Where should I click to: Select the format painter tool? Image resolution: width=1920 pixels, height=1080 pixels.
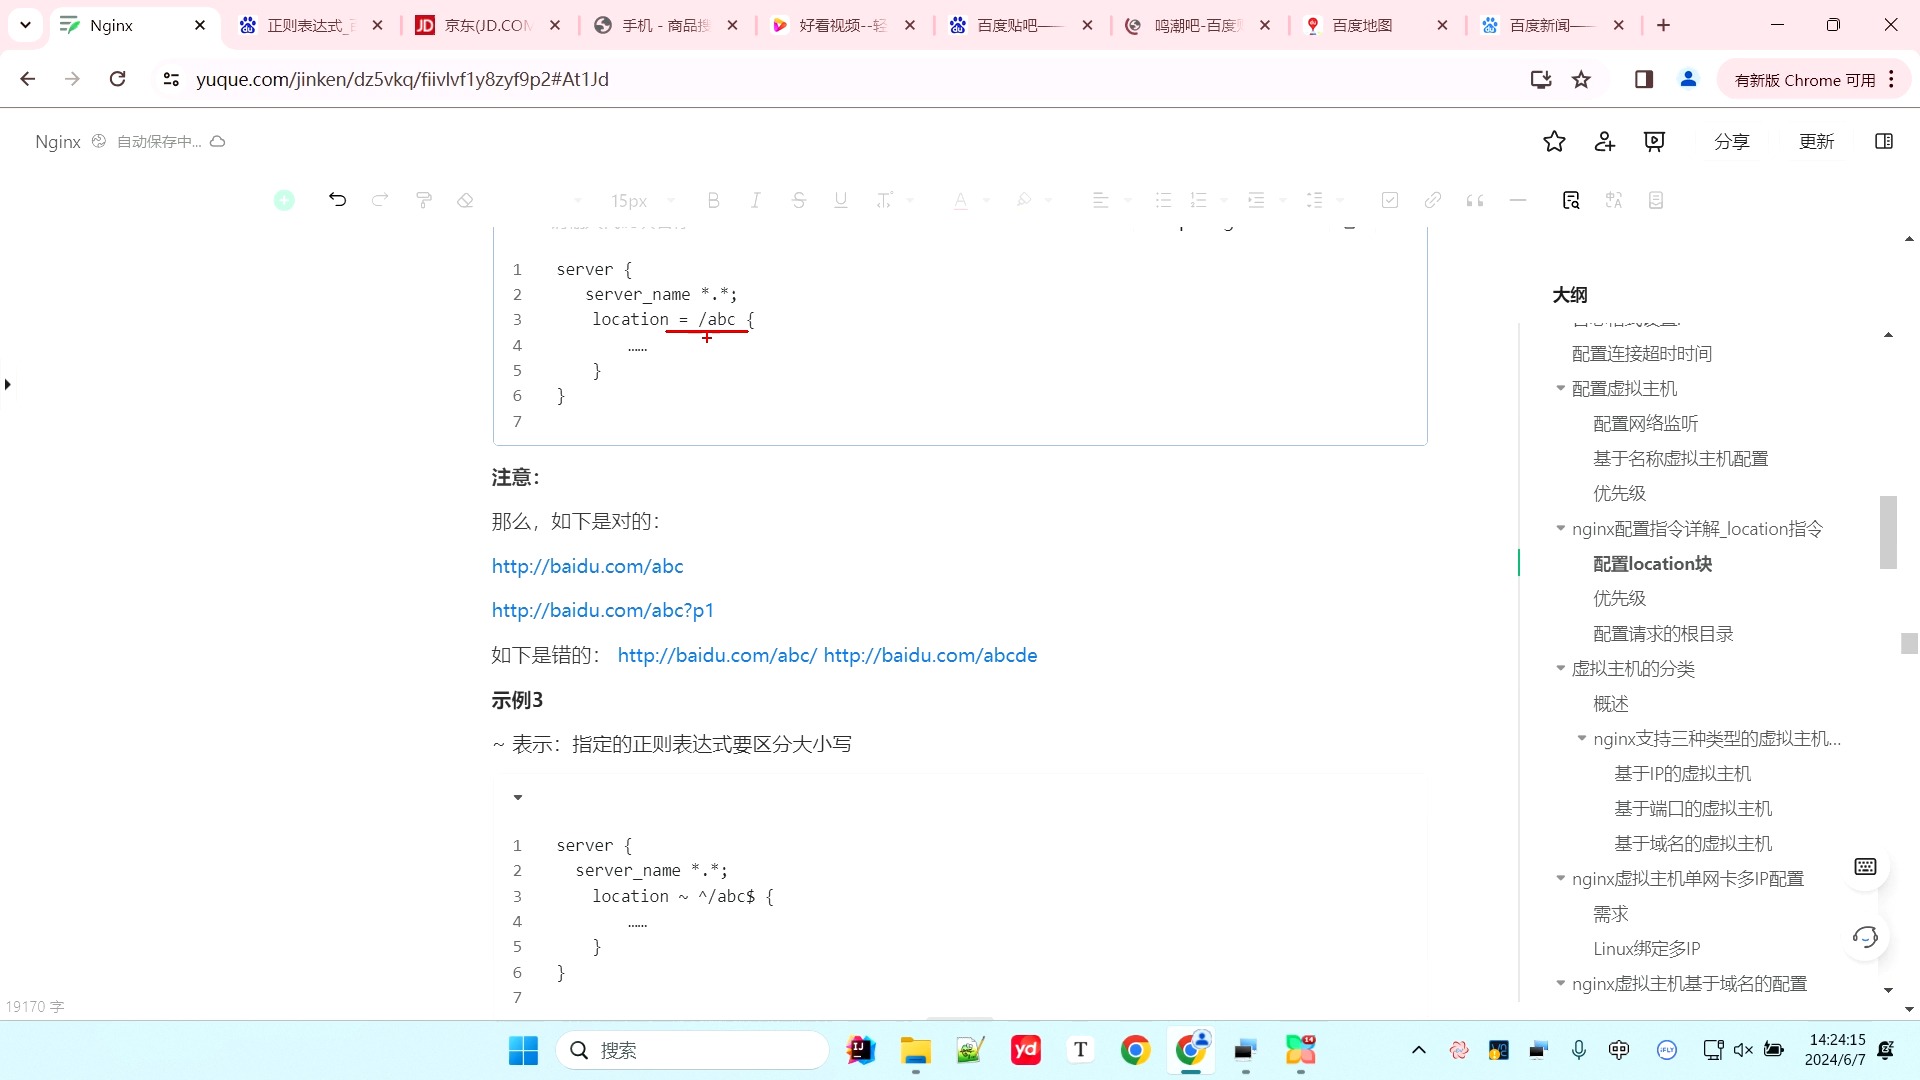point(423,200)
